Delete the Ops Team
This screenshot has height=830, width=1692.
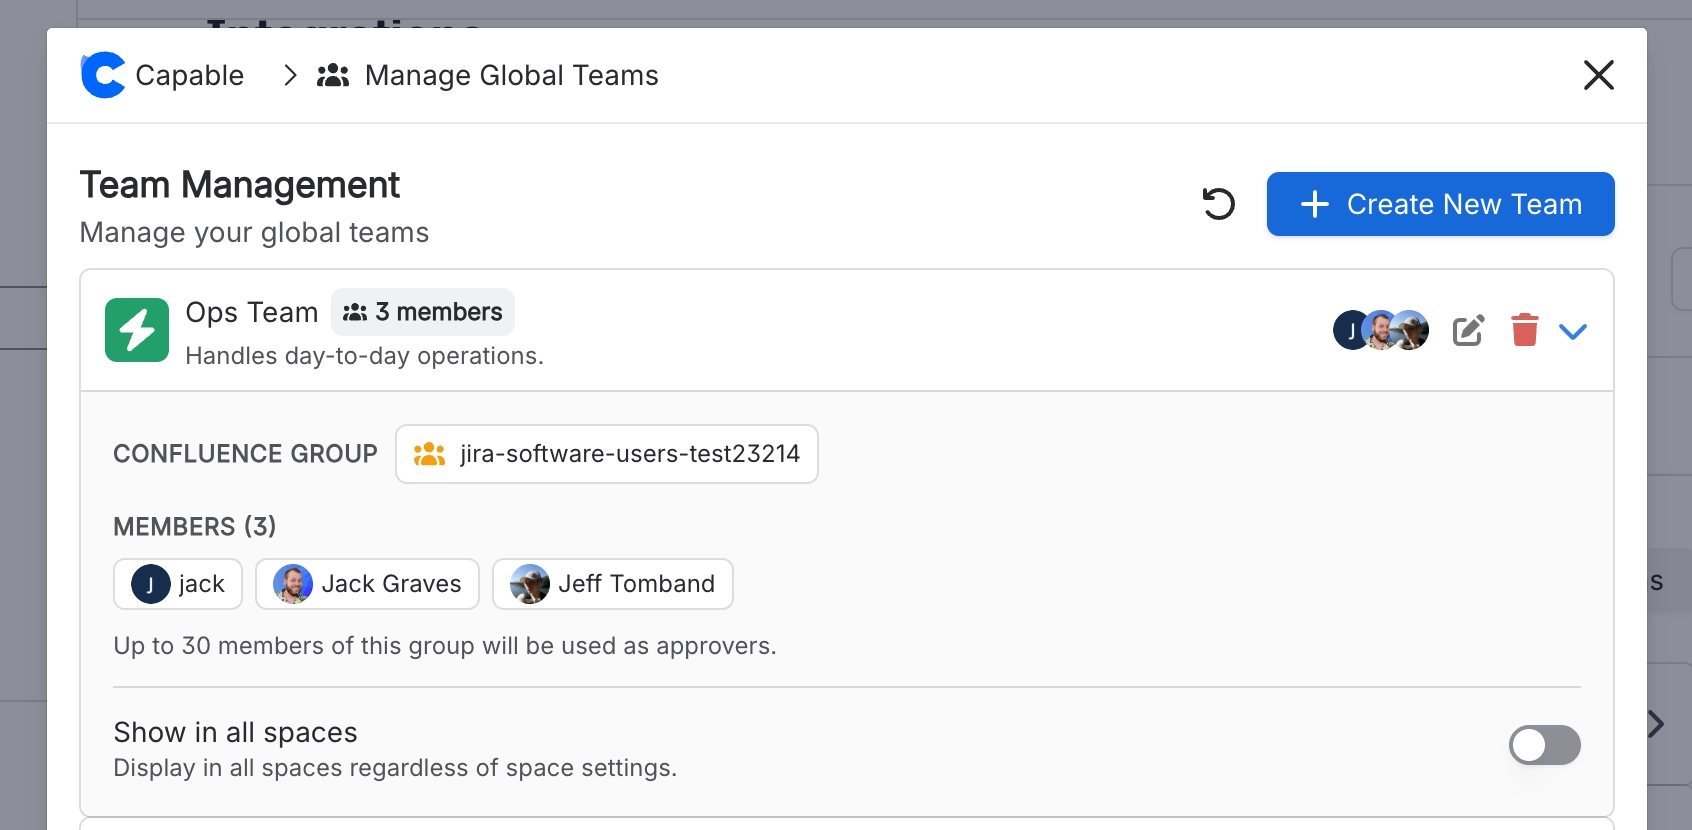[x=1524, y=330]
